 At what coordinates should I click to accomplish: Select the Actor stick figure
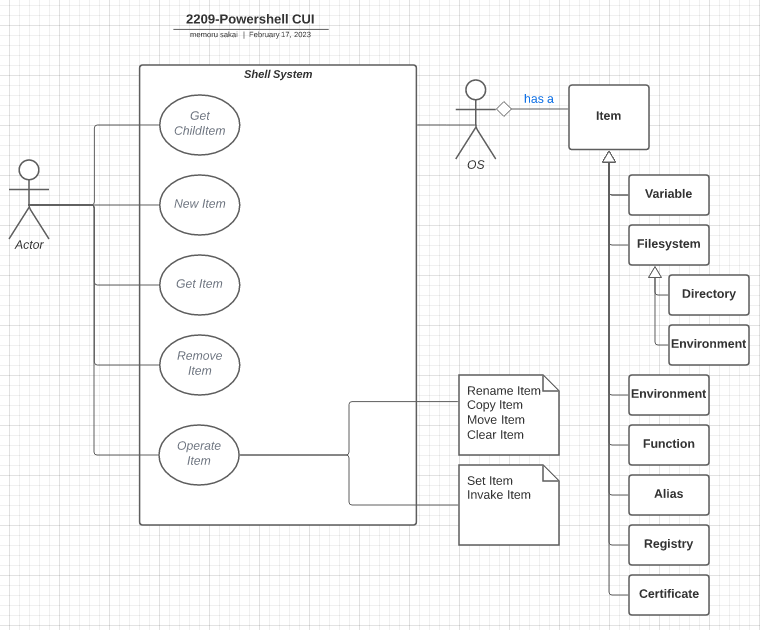click(29, 199)
